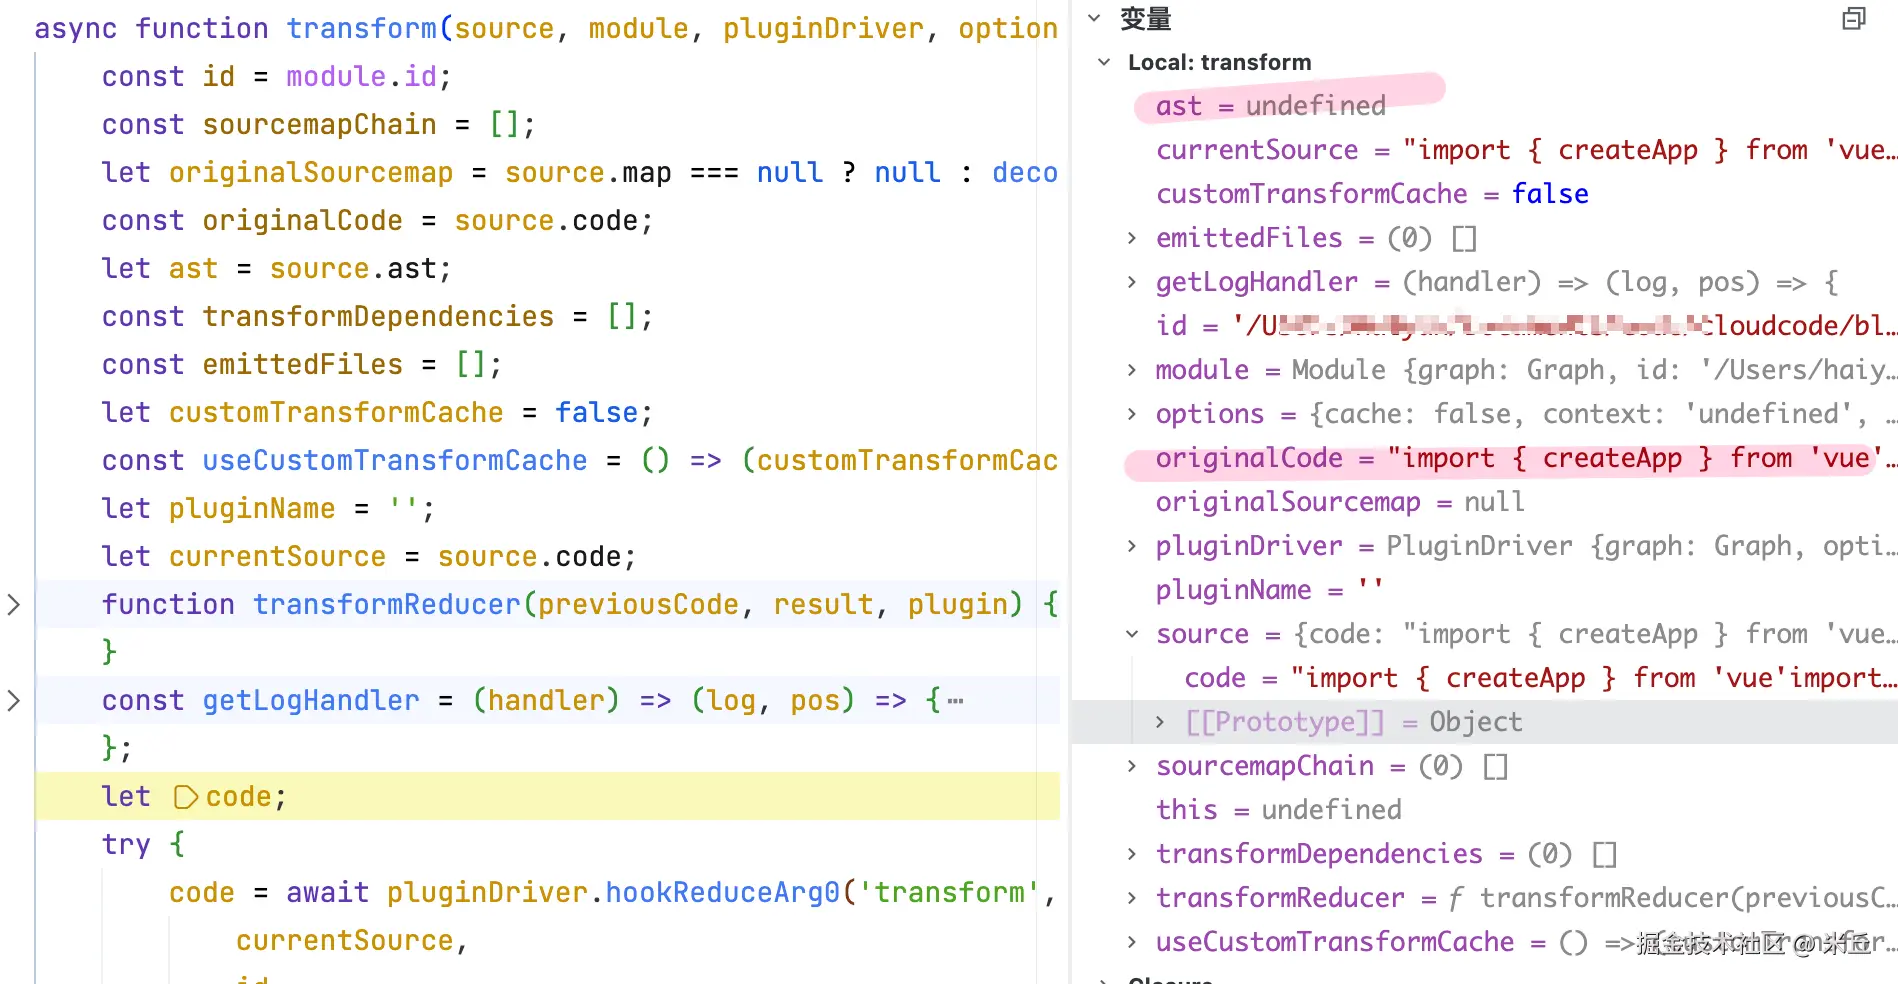Click 'currentSource,' argument line in editor
This screenshot has height=984, width=1898.
[352, 941]
